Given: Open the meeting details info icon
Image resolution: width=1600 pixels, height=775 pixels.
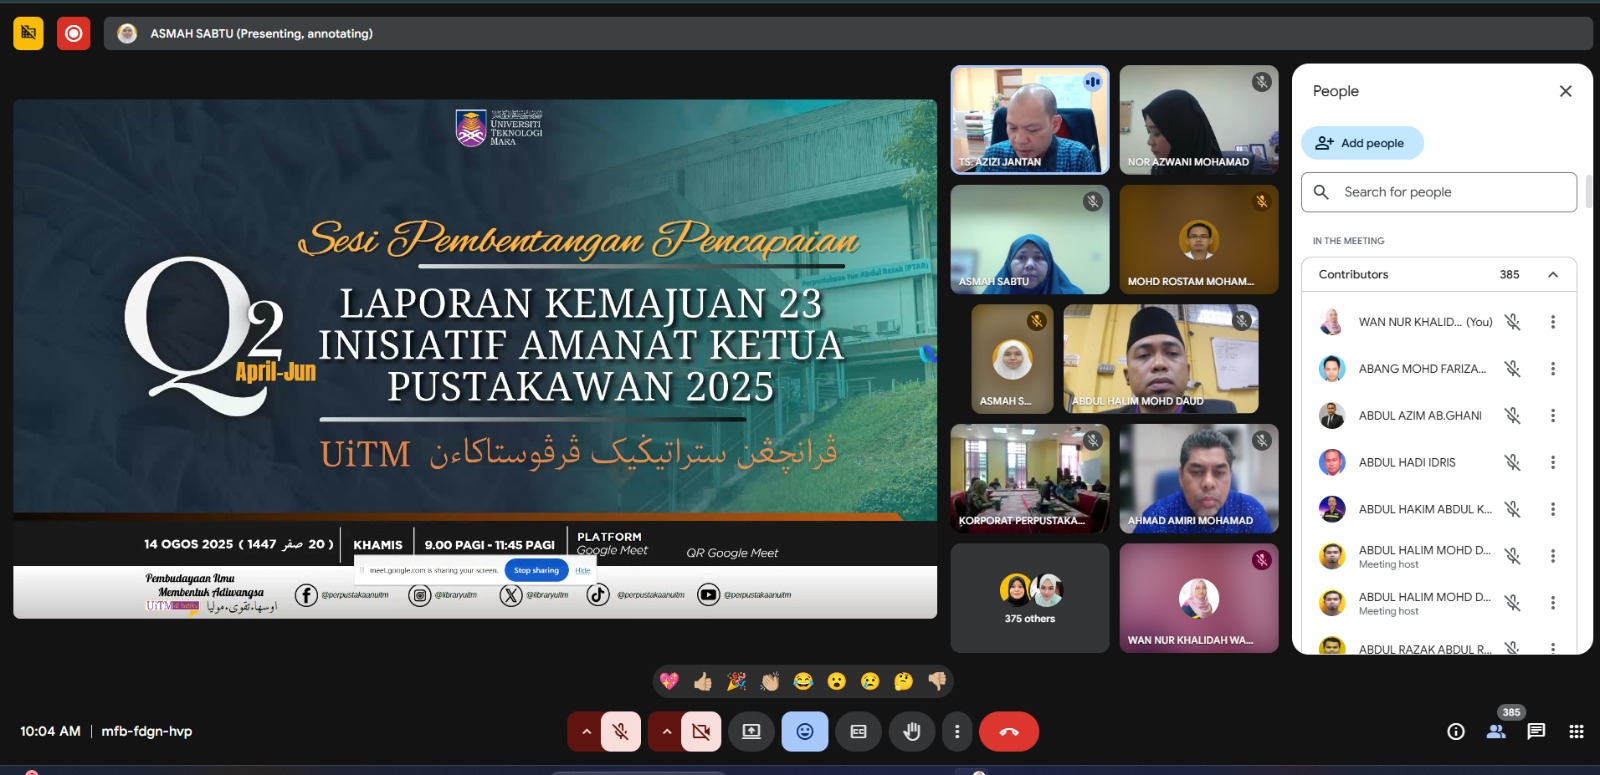Looking at the screenshot, I should click(1456, 732).
